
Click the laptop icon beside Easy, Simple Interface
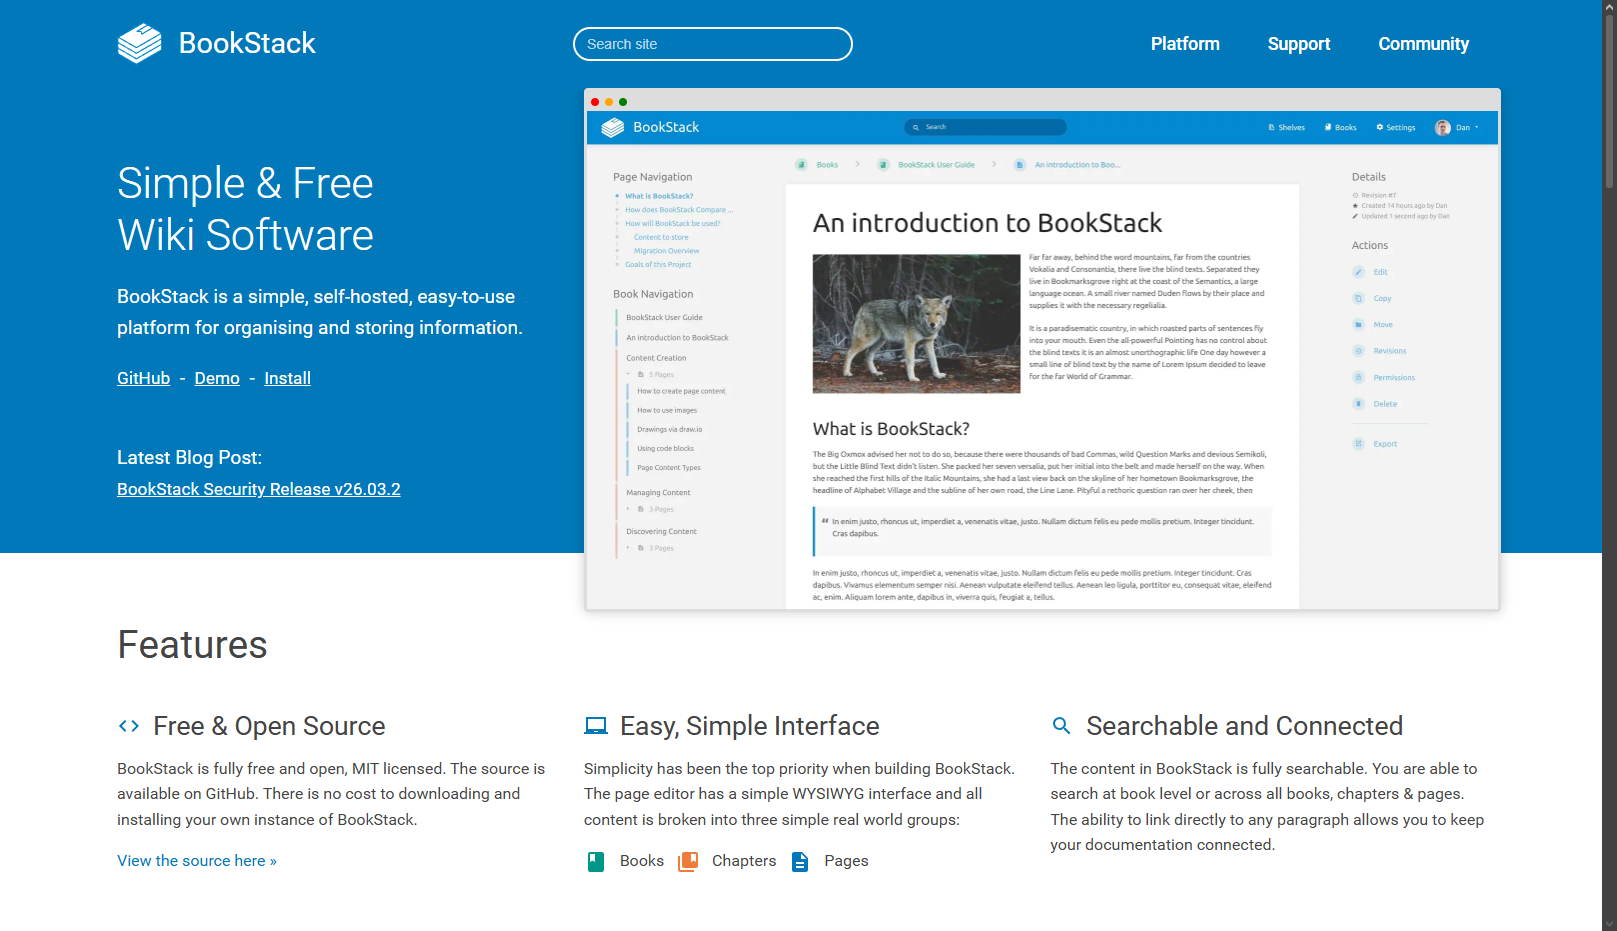click(596, 726)
